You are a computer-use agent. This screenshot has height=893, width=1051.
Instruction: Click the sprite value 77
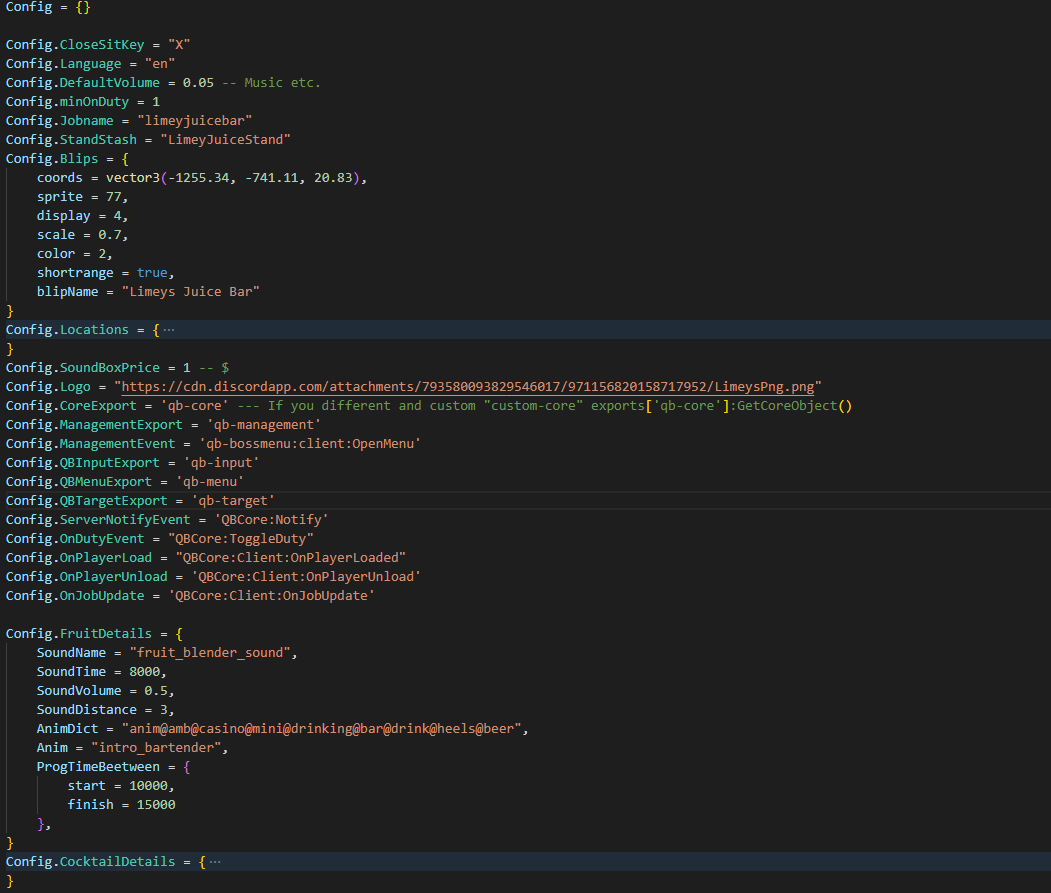pos(114,197)
